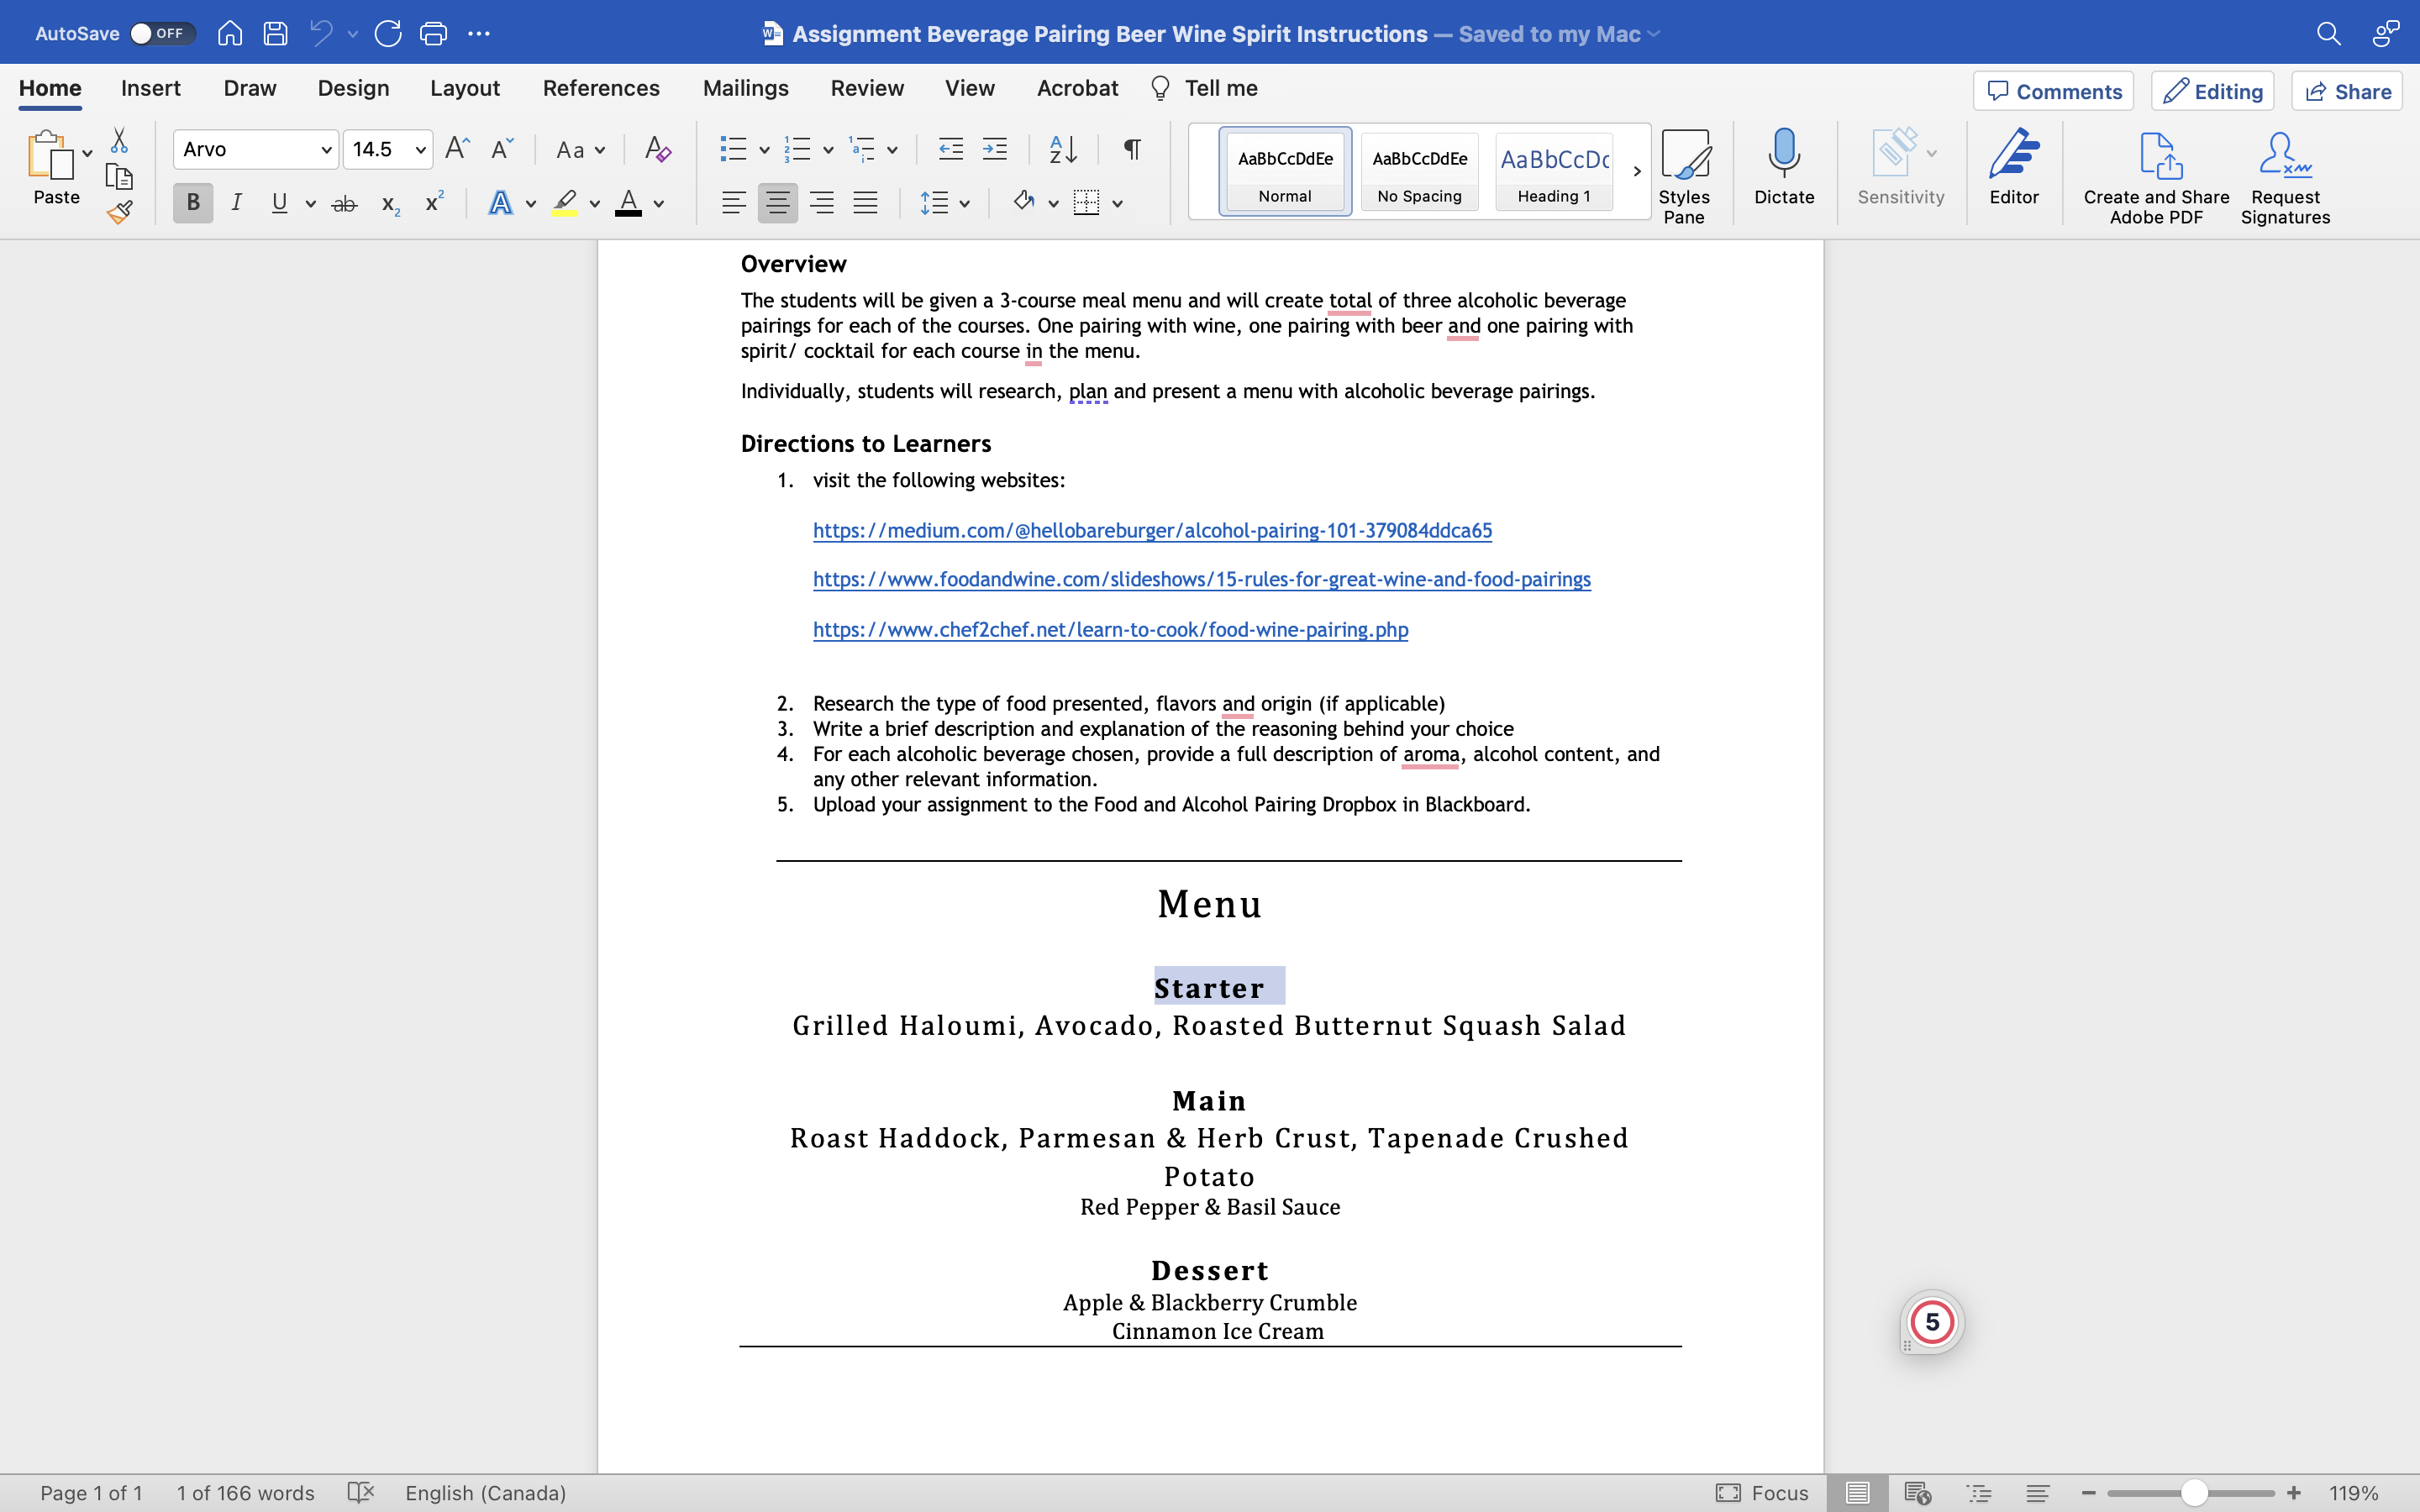Open the Styles Pane

coord(1683,176)
